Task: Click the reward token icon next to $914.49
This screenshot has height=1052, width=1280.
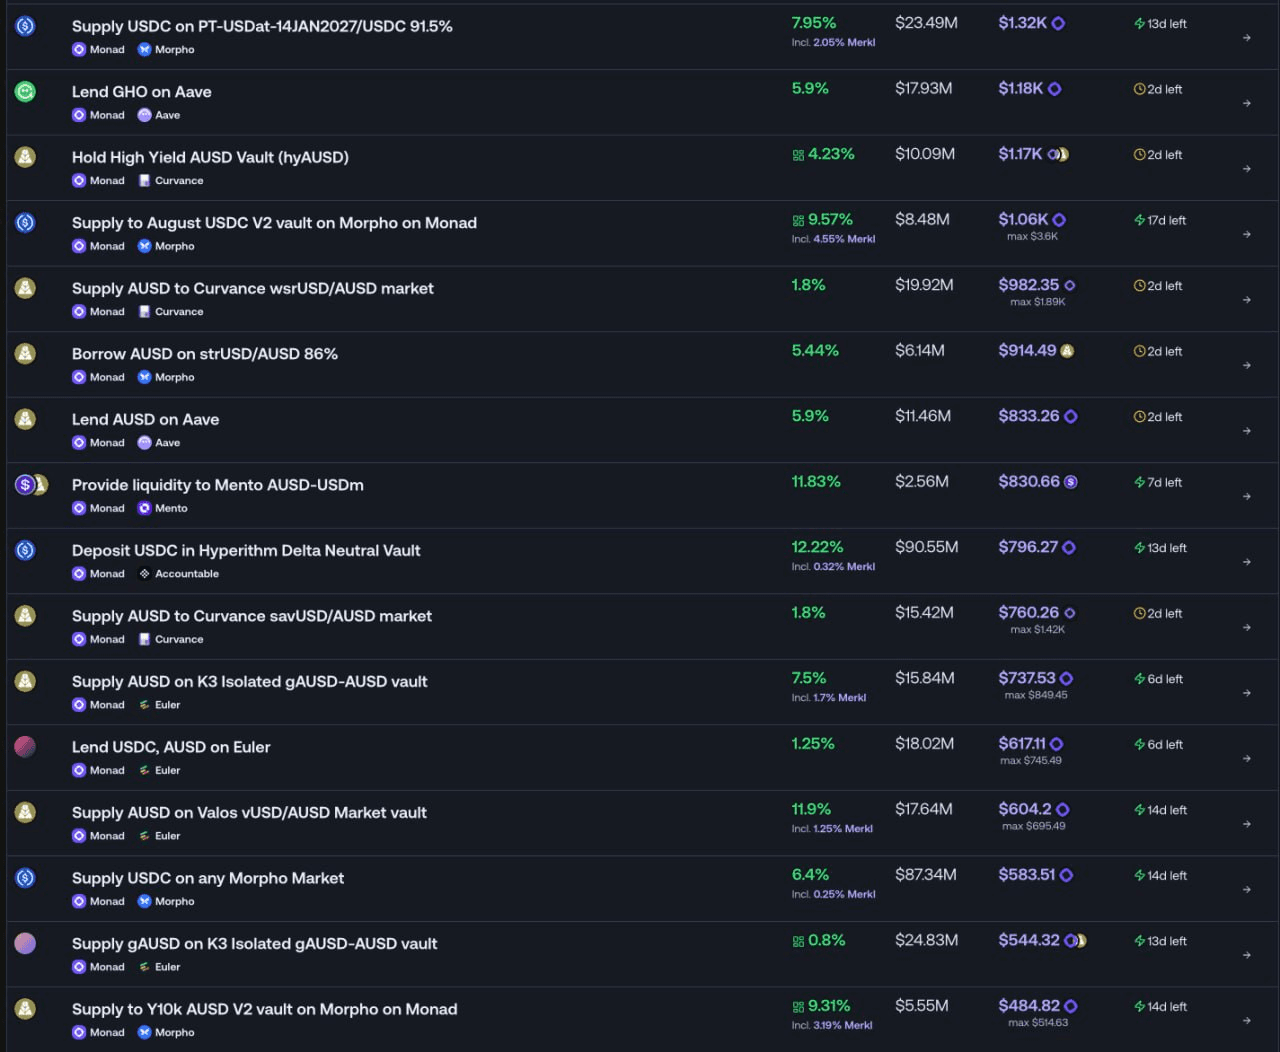Action: pos(1067,351)
